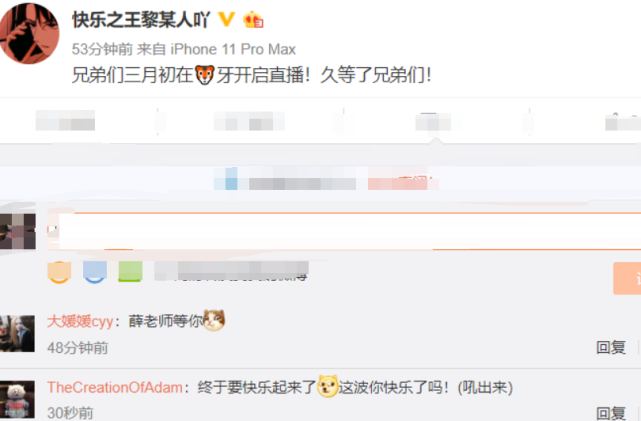Click the green icon below comment box
This screenshot has height=421, width=641.
(130, 272)
